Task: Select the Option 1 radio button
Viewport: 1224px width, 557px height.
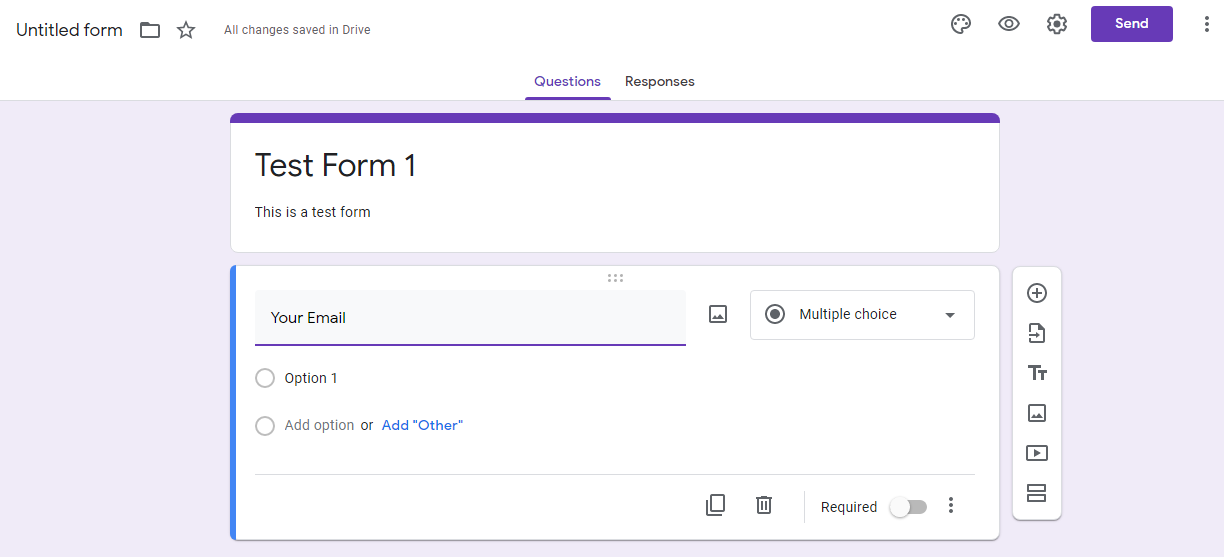Action: tap(265, 378)
